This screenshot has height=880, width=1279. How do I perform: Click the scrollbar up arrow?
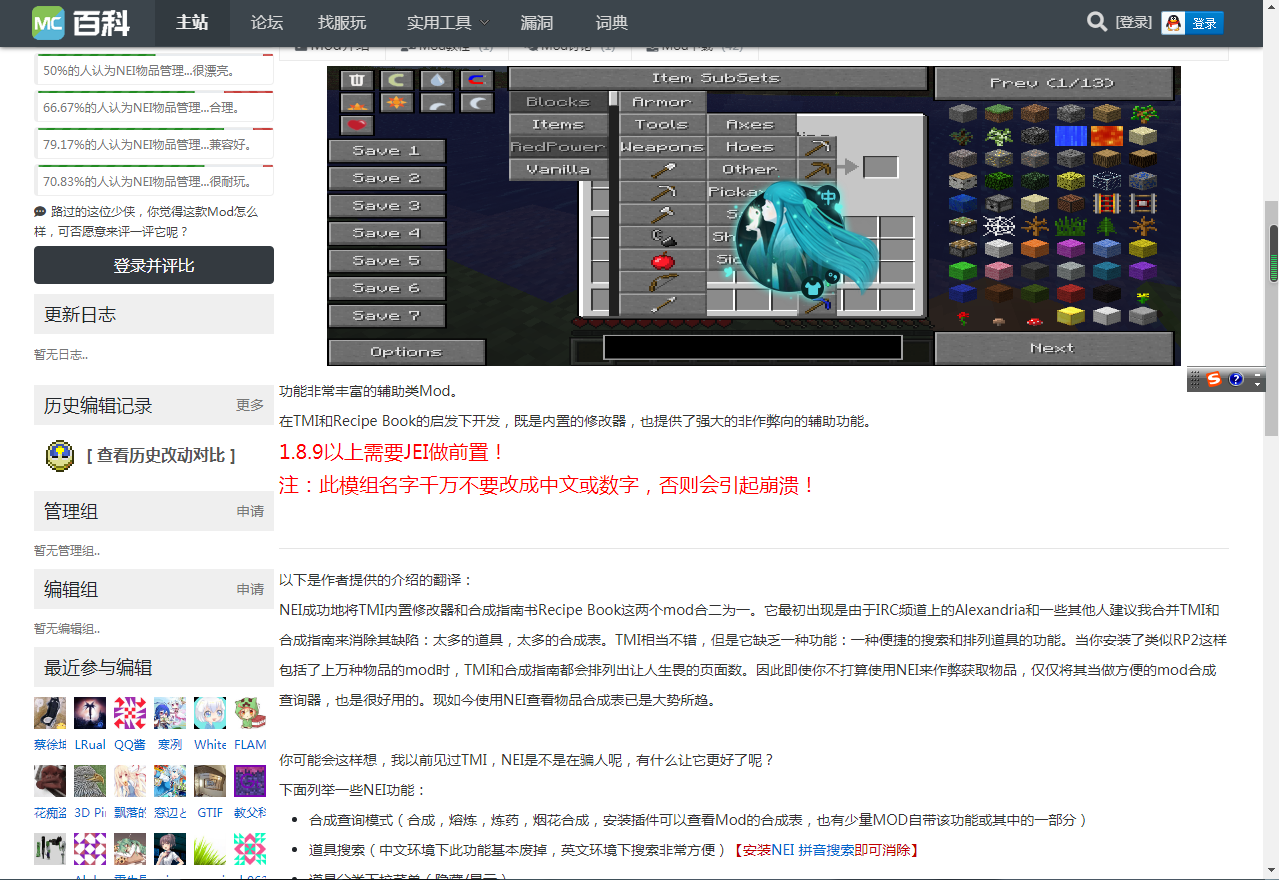tap(1271, 8)
